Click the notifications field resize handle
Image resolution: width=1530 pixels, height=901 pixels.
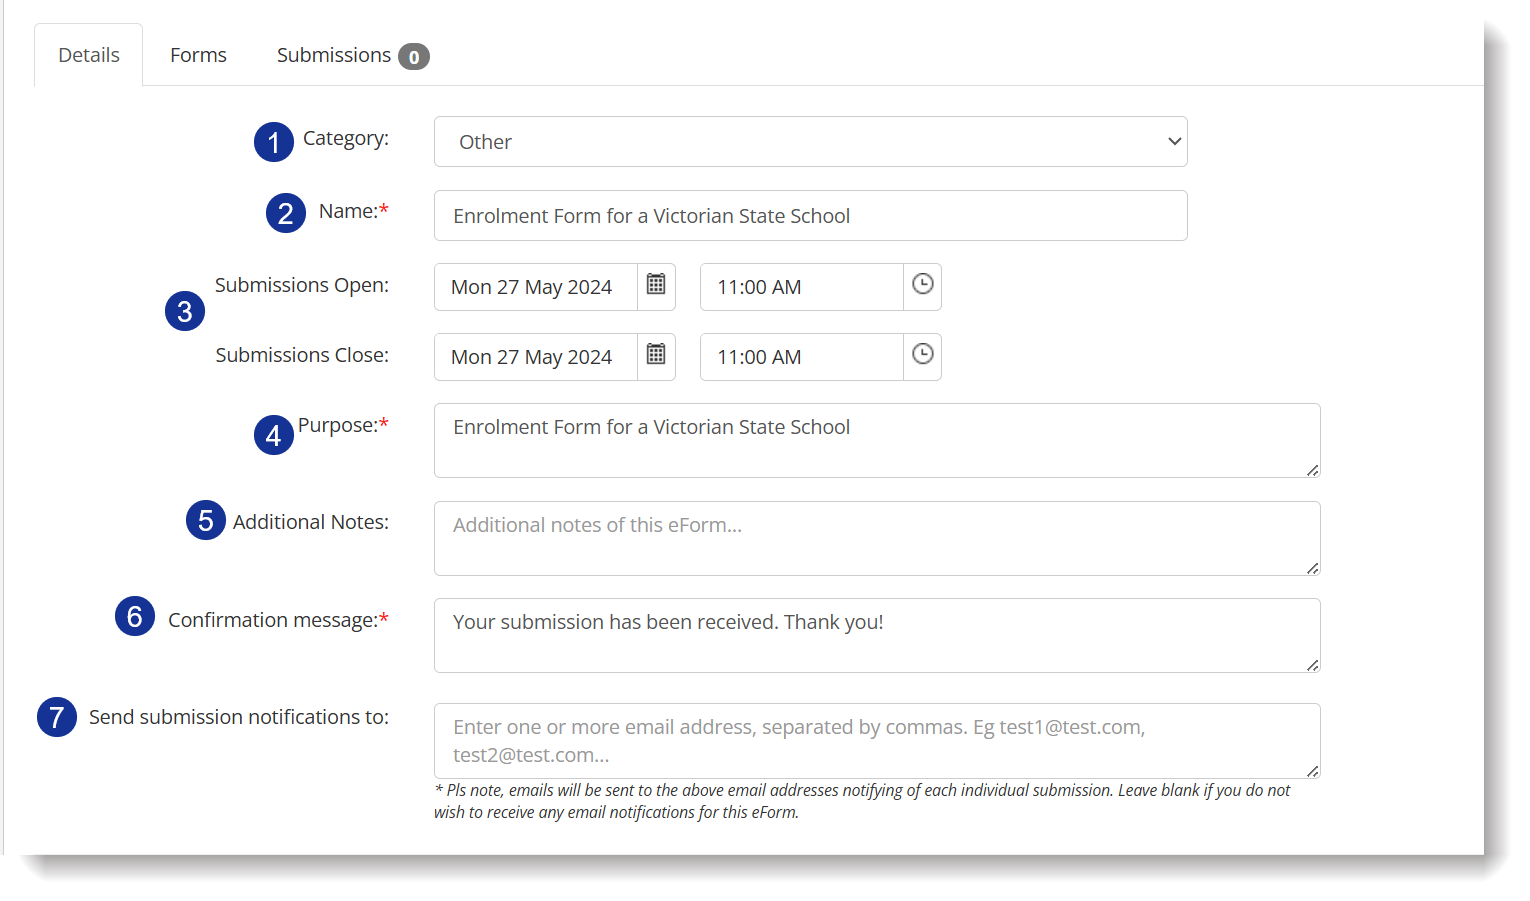(x=1312, y=771)
